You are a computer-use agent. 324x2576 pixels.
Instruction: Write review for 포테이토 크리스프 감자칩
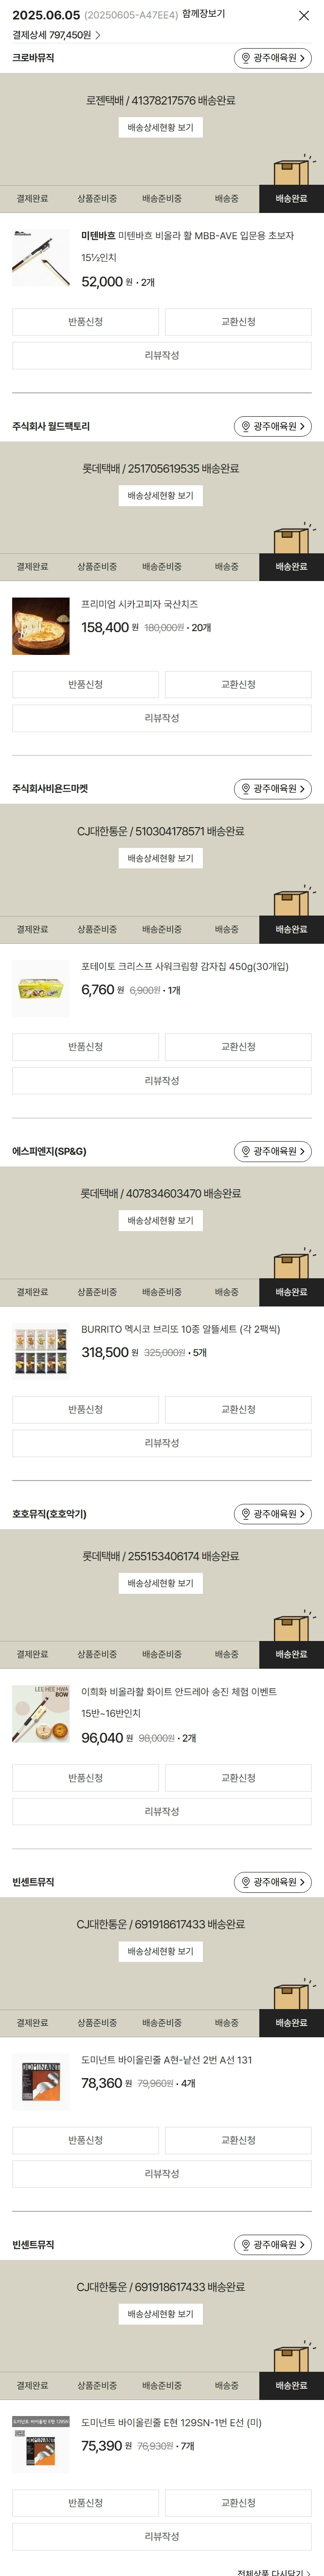point(162,1081)
